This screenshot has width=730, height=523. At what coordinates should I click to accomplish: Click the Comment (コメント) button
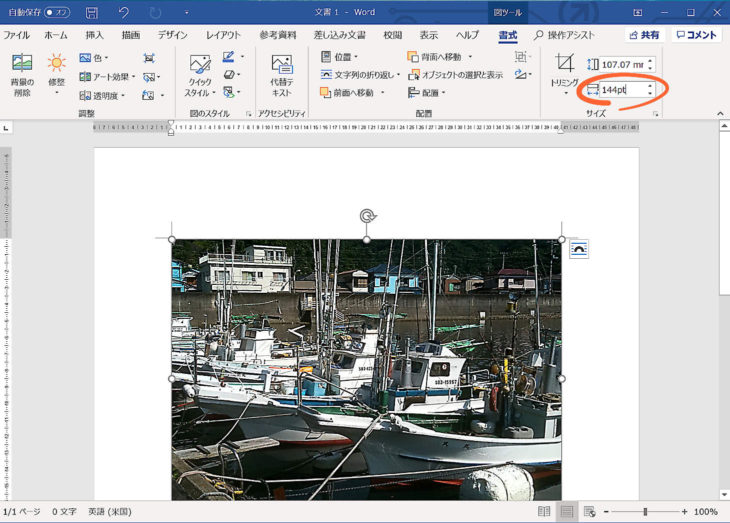(695, 35)
